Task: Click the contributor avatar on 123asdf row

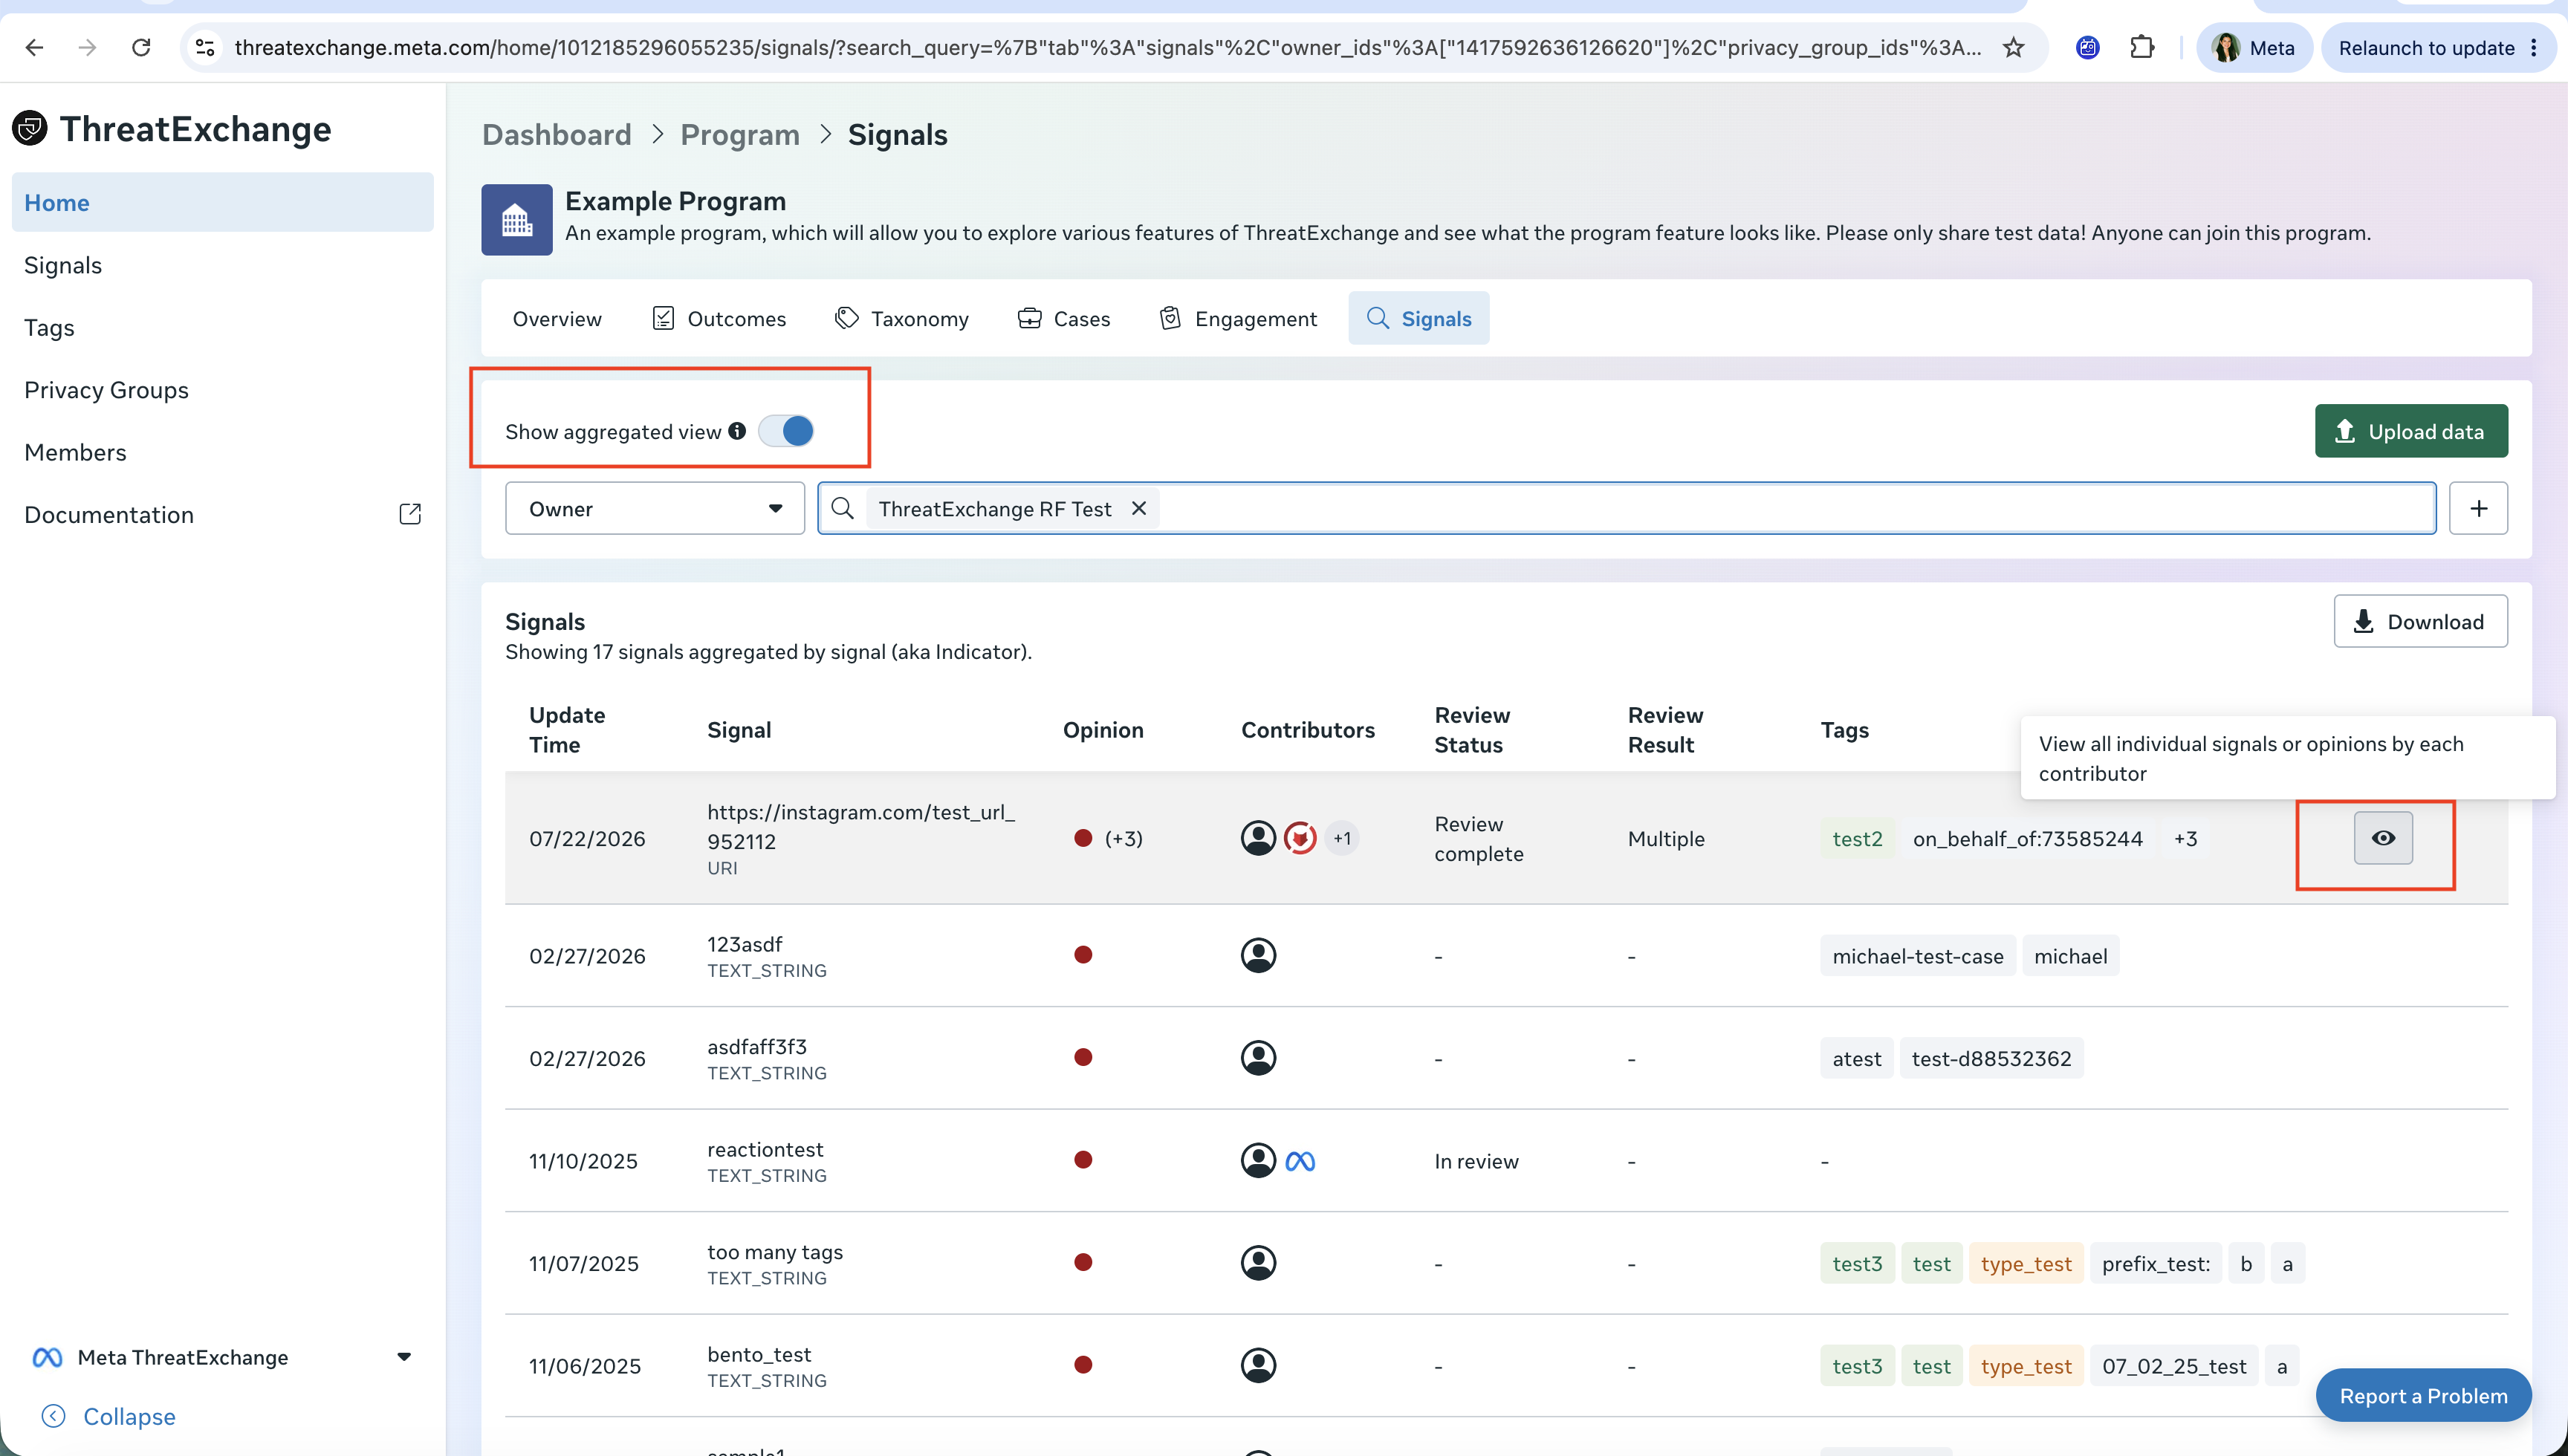Action: click(1258, 955)
